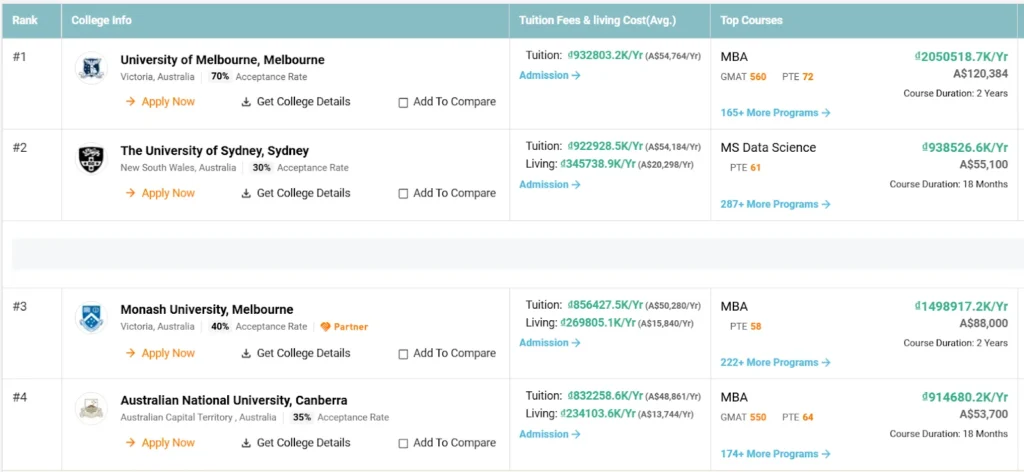Click the A$55,100 course fee

pos(984,165)
